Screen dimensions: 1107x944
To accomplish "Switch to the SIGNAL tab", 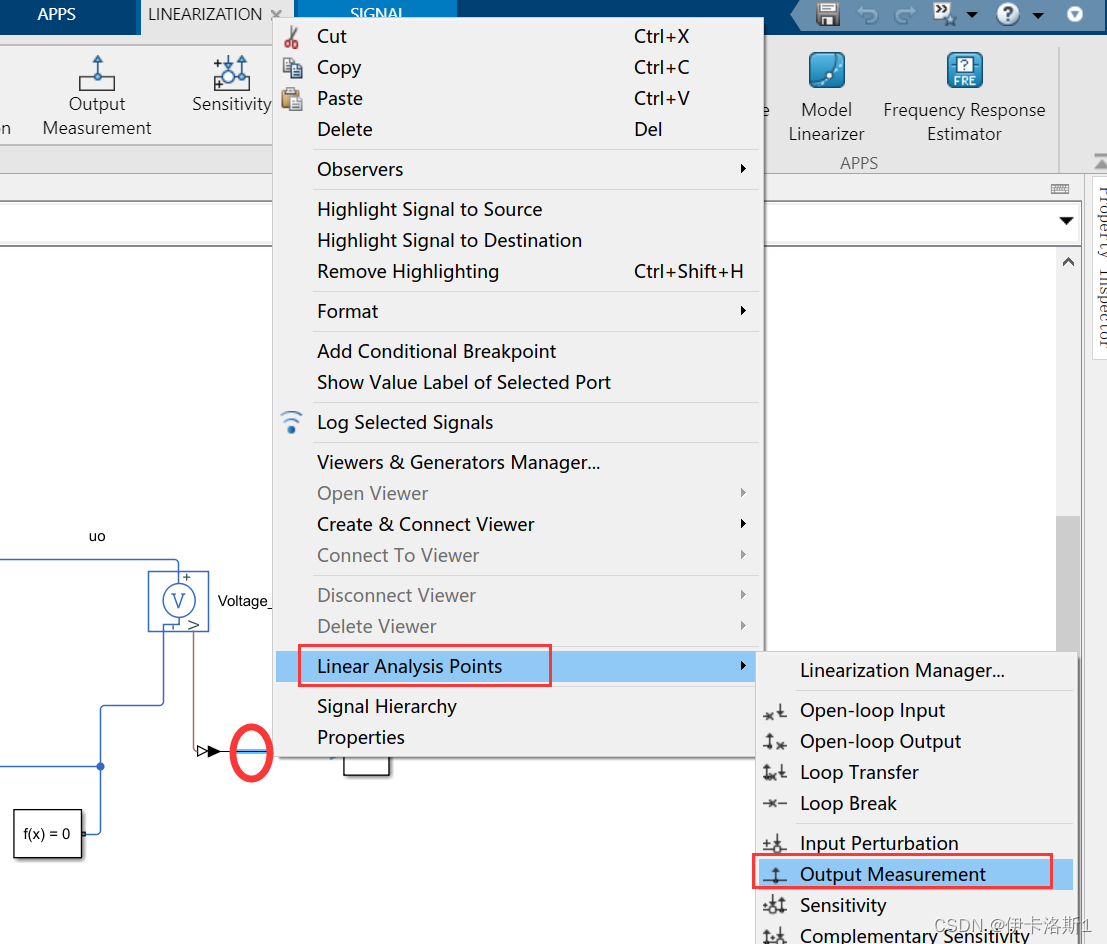I will [x=376, y=10].
